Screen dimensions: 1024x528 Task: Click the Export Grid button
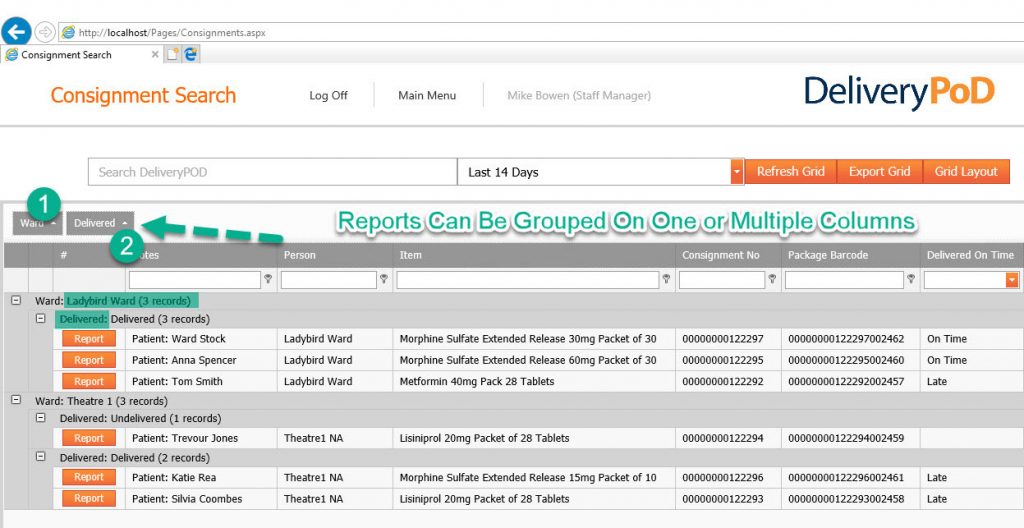[x=880, y=172]
